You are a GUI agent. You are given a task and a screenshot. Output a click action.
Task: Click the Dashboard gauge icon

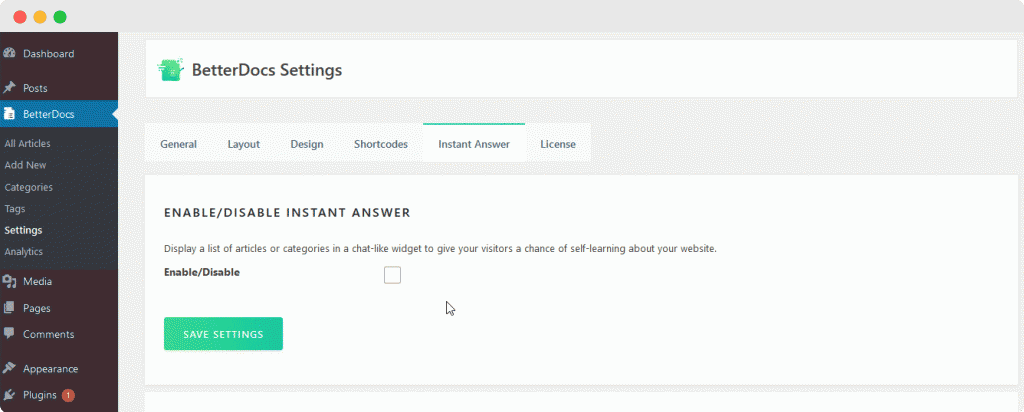click(8, 54)
